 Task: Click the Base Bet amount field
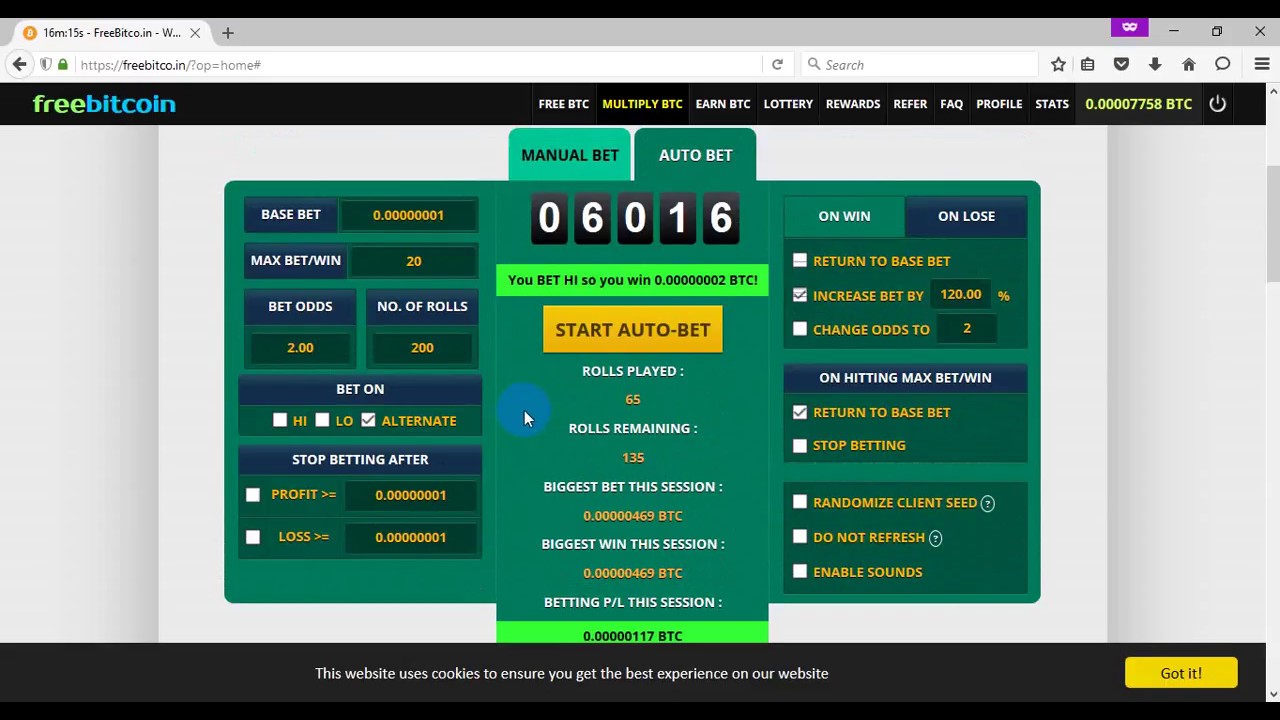(409, 215)
